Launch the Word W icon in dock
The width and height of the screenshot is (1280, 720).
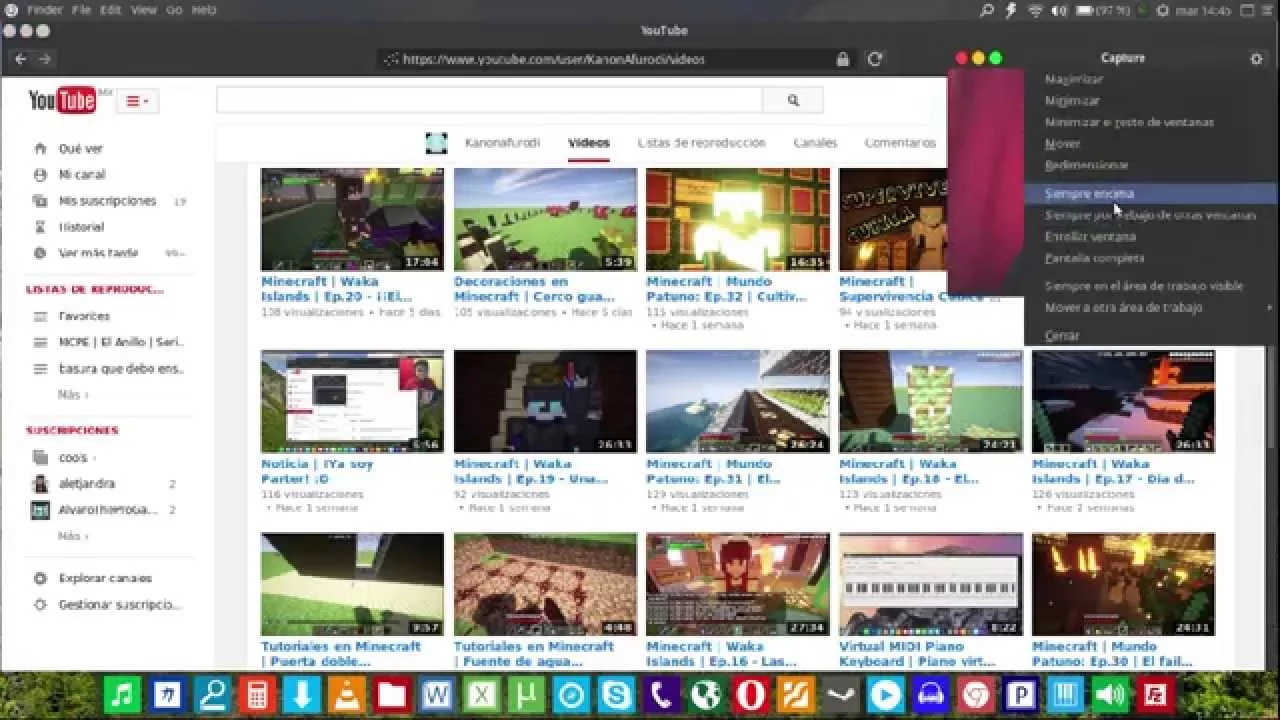[x=437, y=694]
